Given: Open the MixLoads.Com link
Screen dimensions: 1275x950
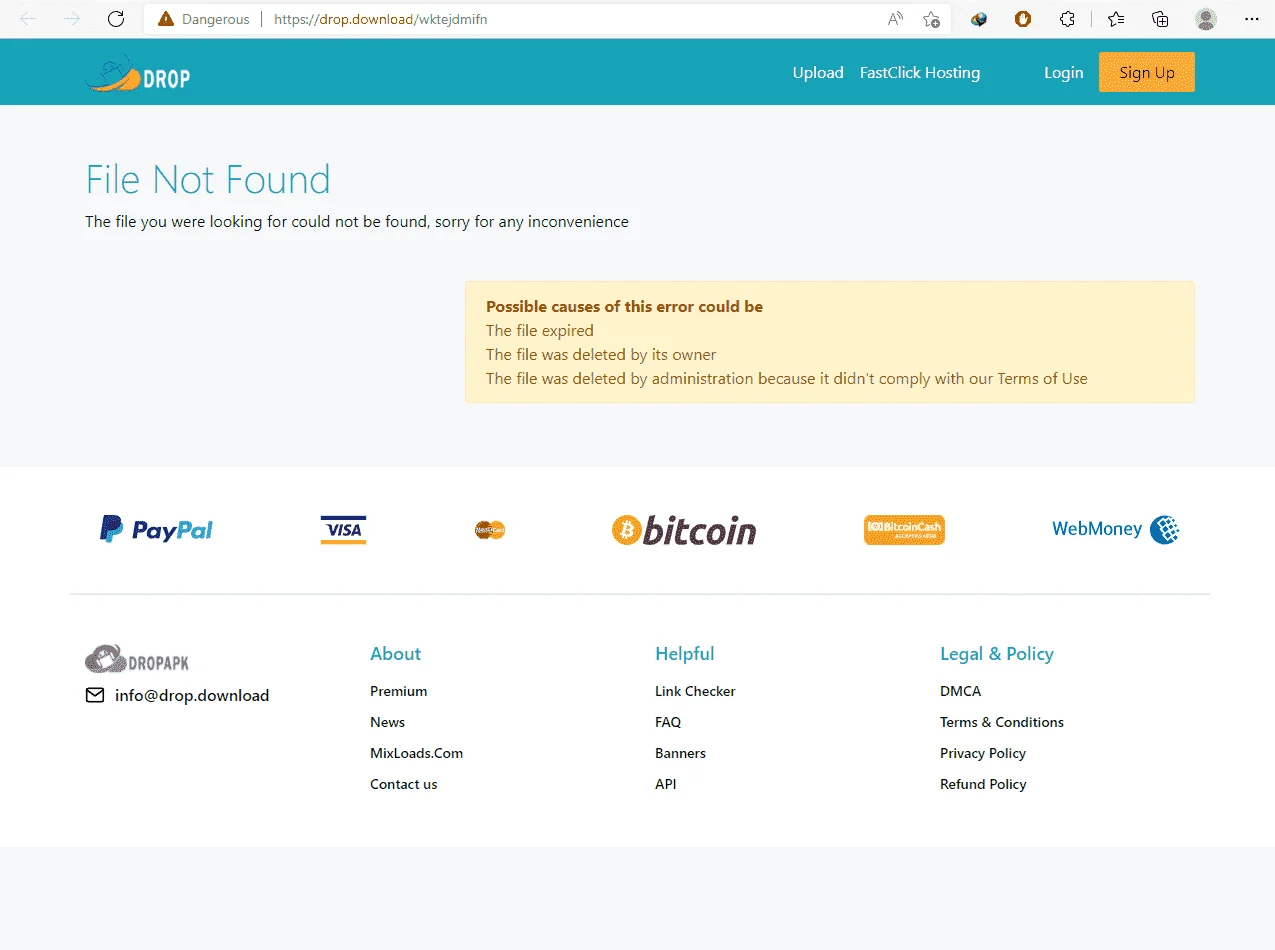Looking at the screenshot, I should click(416, 753).
